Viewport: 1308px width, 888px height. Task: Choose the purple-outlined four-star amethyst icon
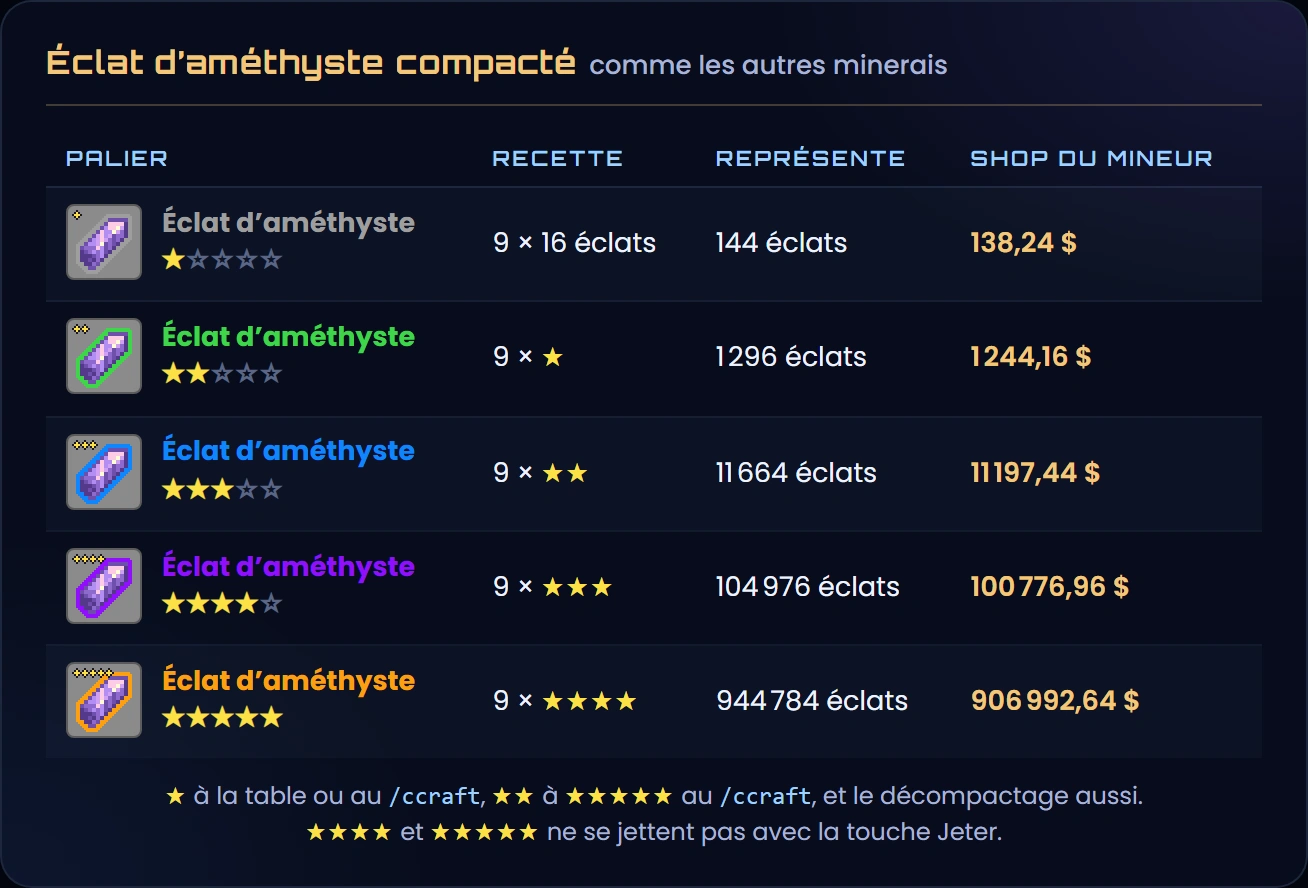coord(104,586)
